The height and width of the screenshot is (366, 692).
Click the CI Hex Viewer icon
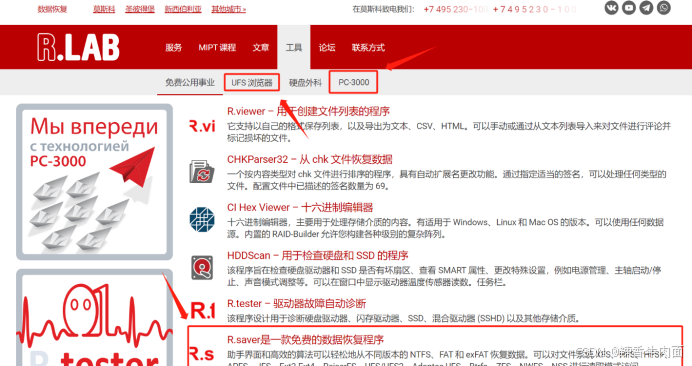202,219
